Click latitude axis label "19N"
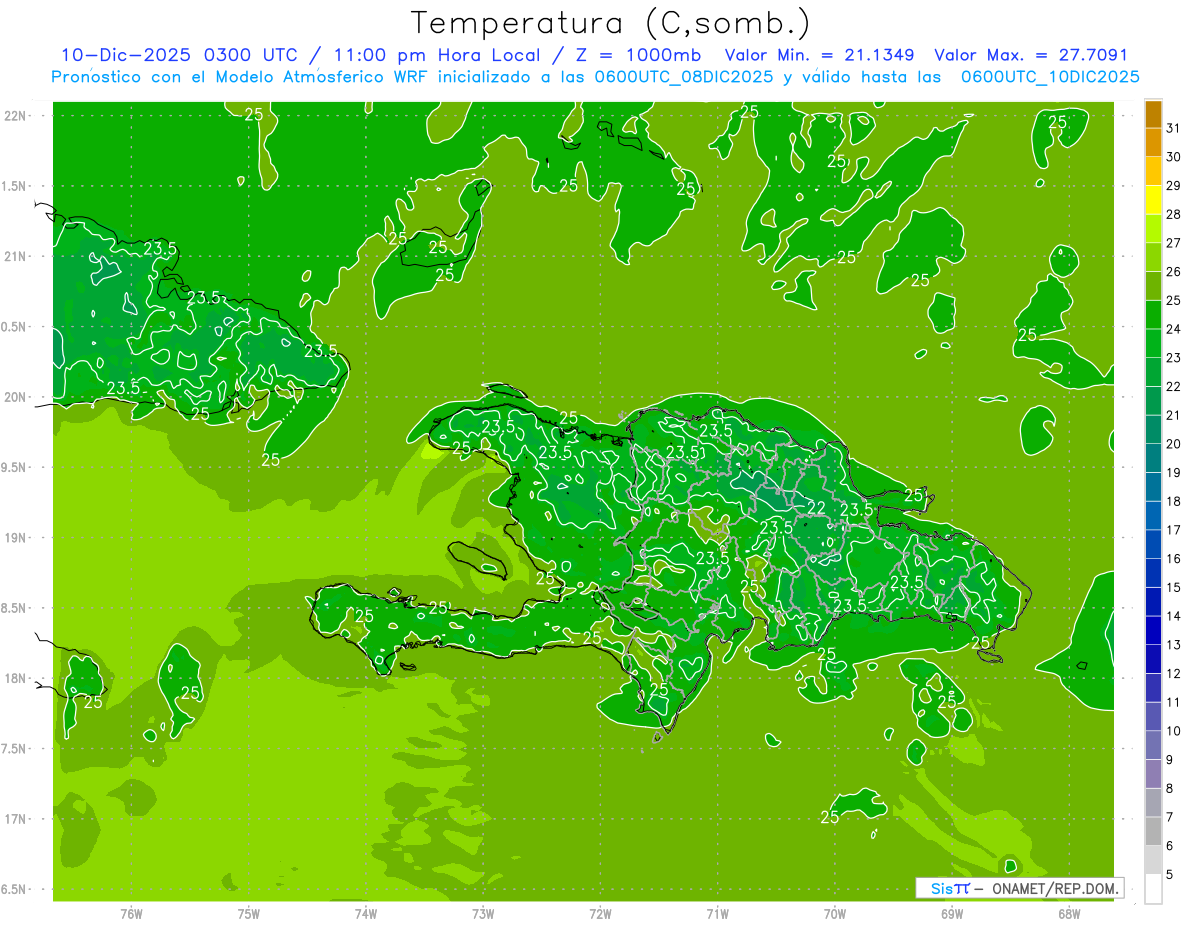1200x927 pixels. [x=14, y=537]
